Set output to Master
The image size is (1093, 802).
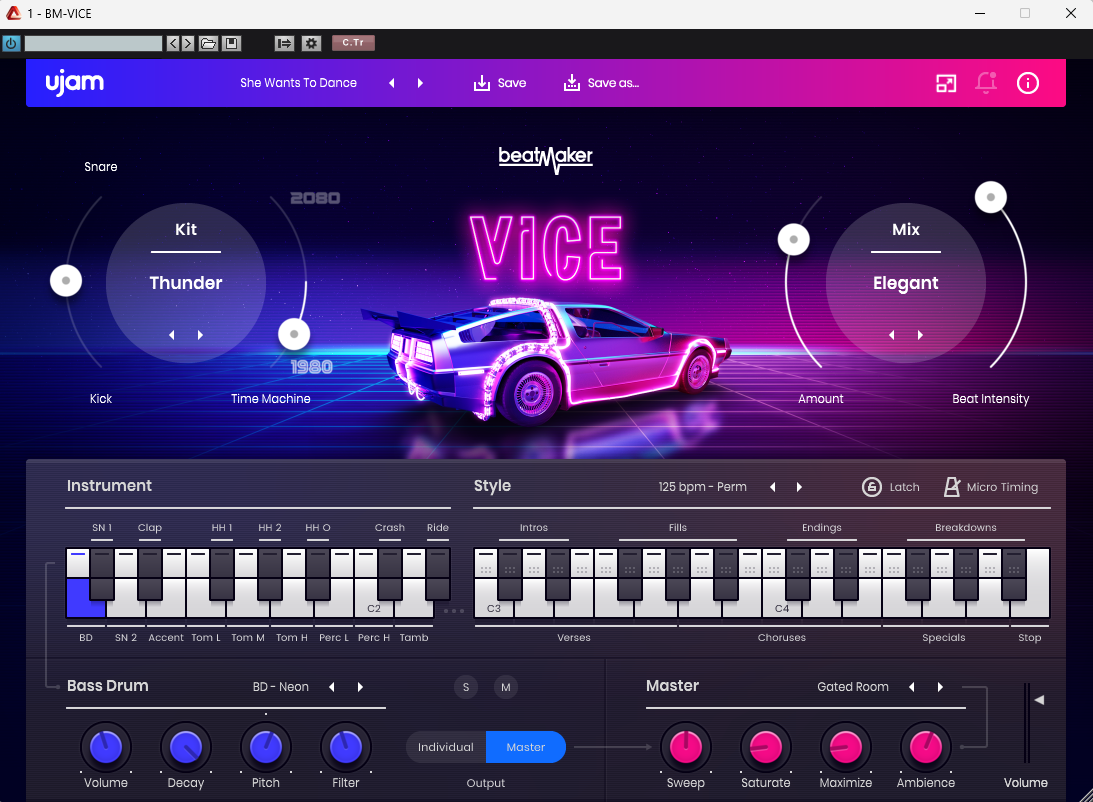526,747
